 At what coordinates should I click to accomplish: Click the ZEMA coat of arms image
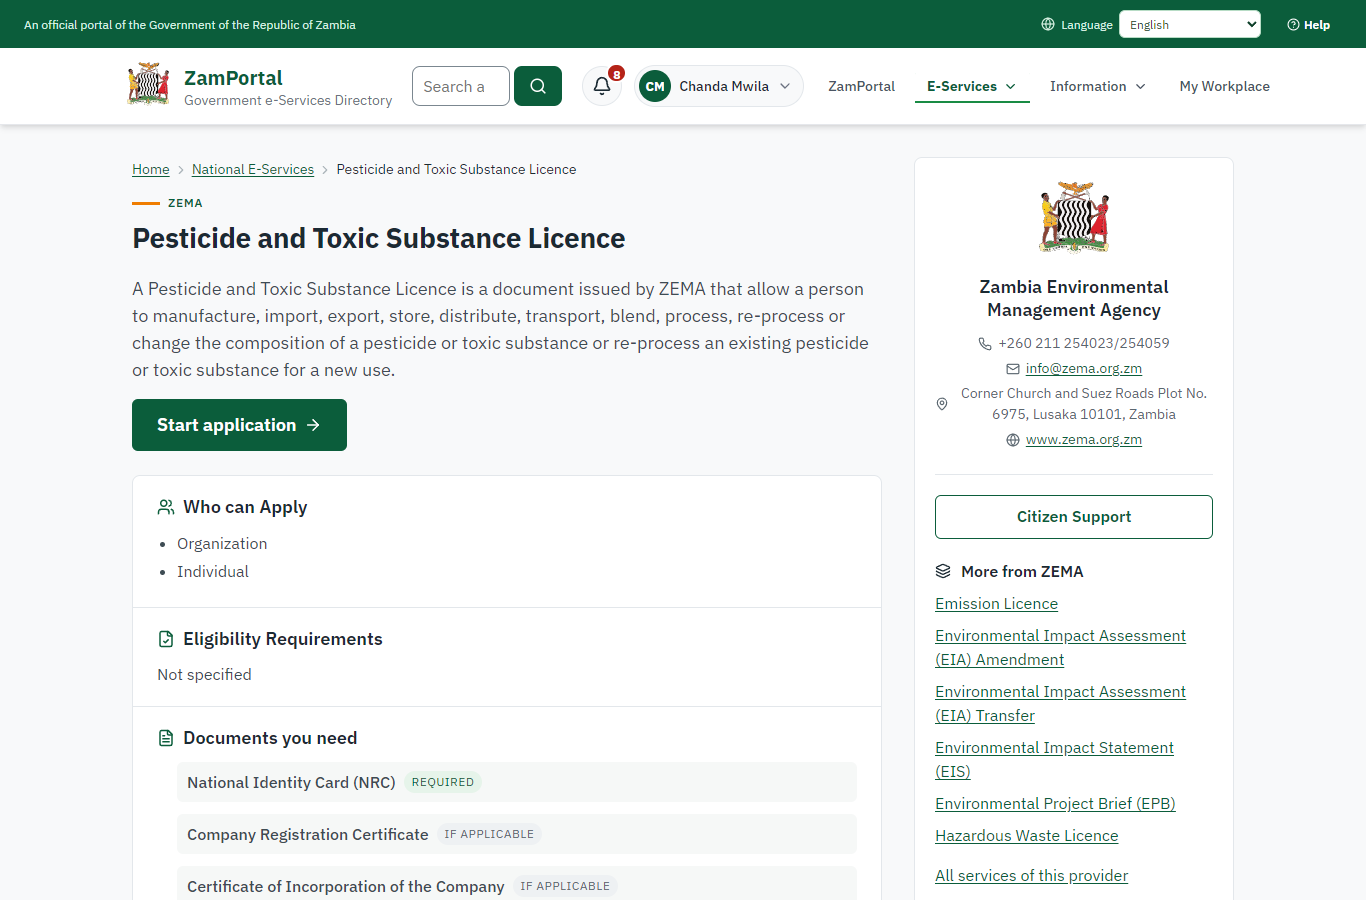pyautogui.click(x=1074, y=217)
